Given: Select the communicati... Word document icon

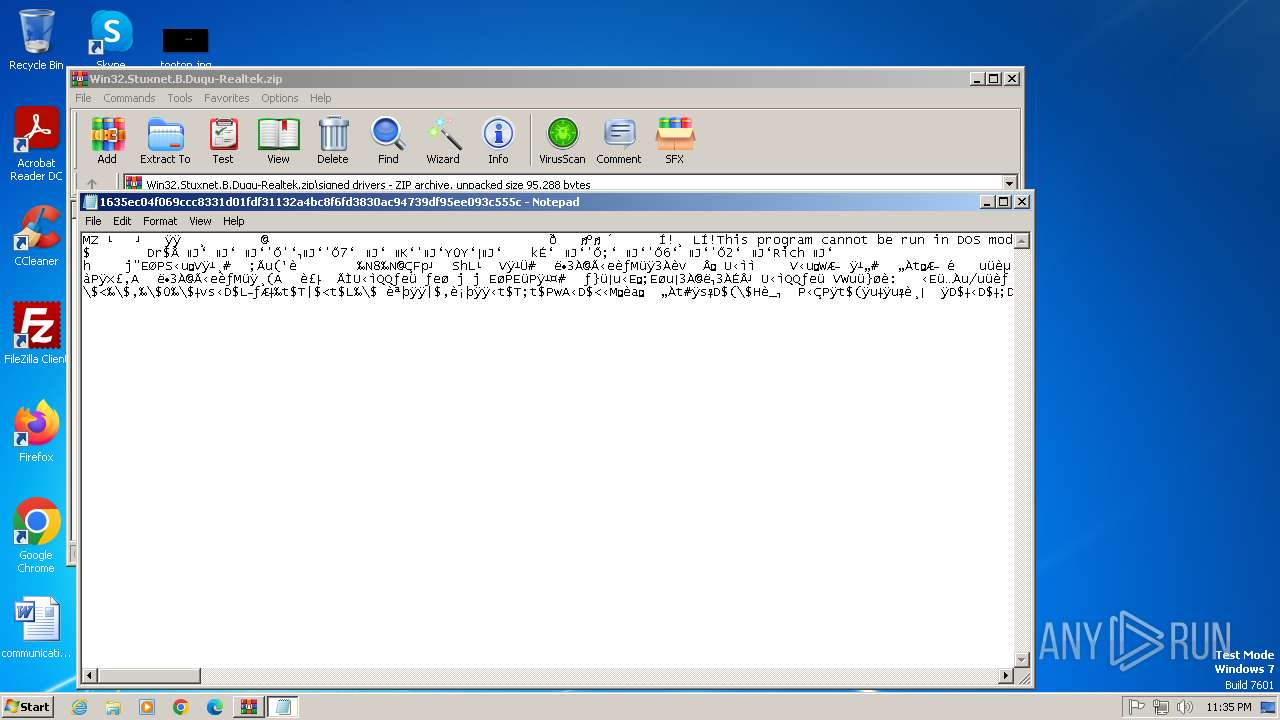Looking at the screenshot, I should [36, 628].
